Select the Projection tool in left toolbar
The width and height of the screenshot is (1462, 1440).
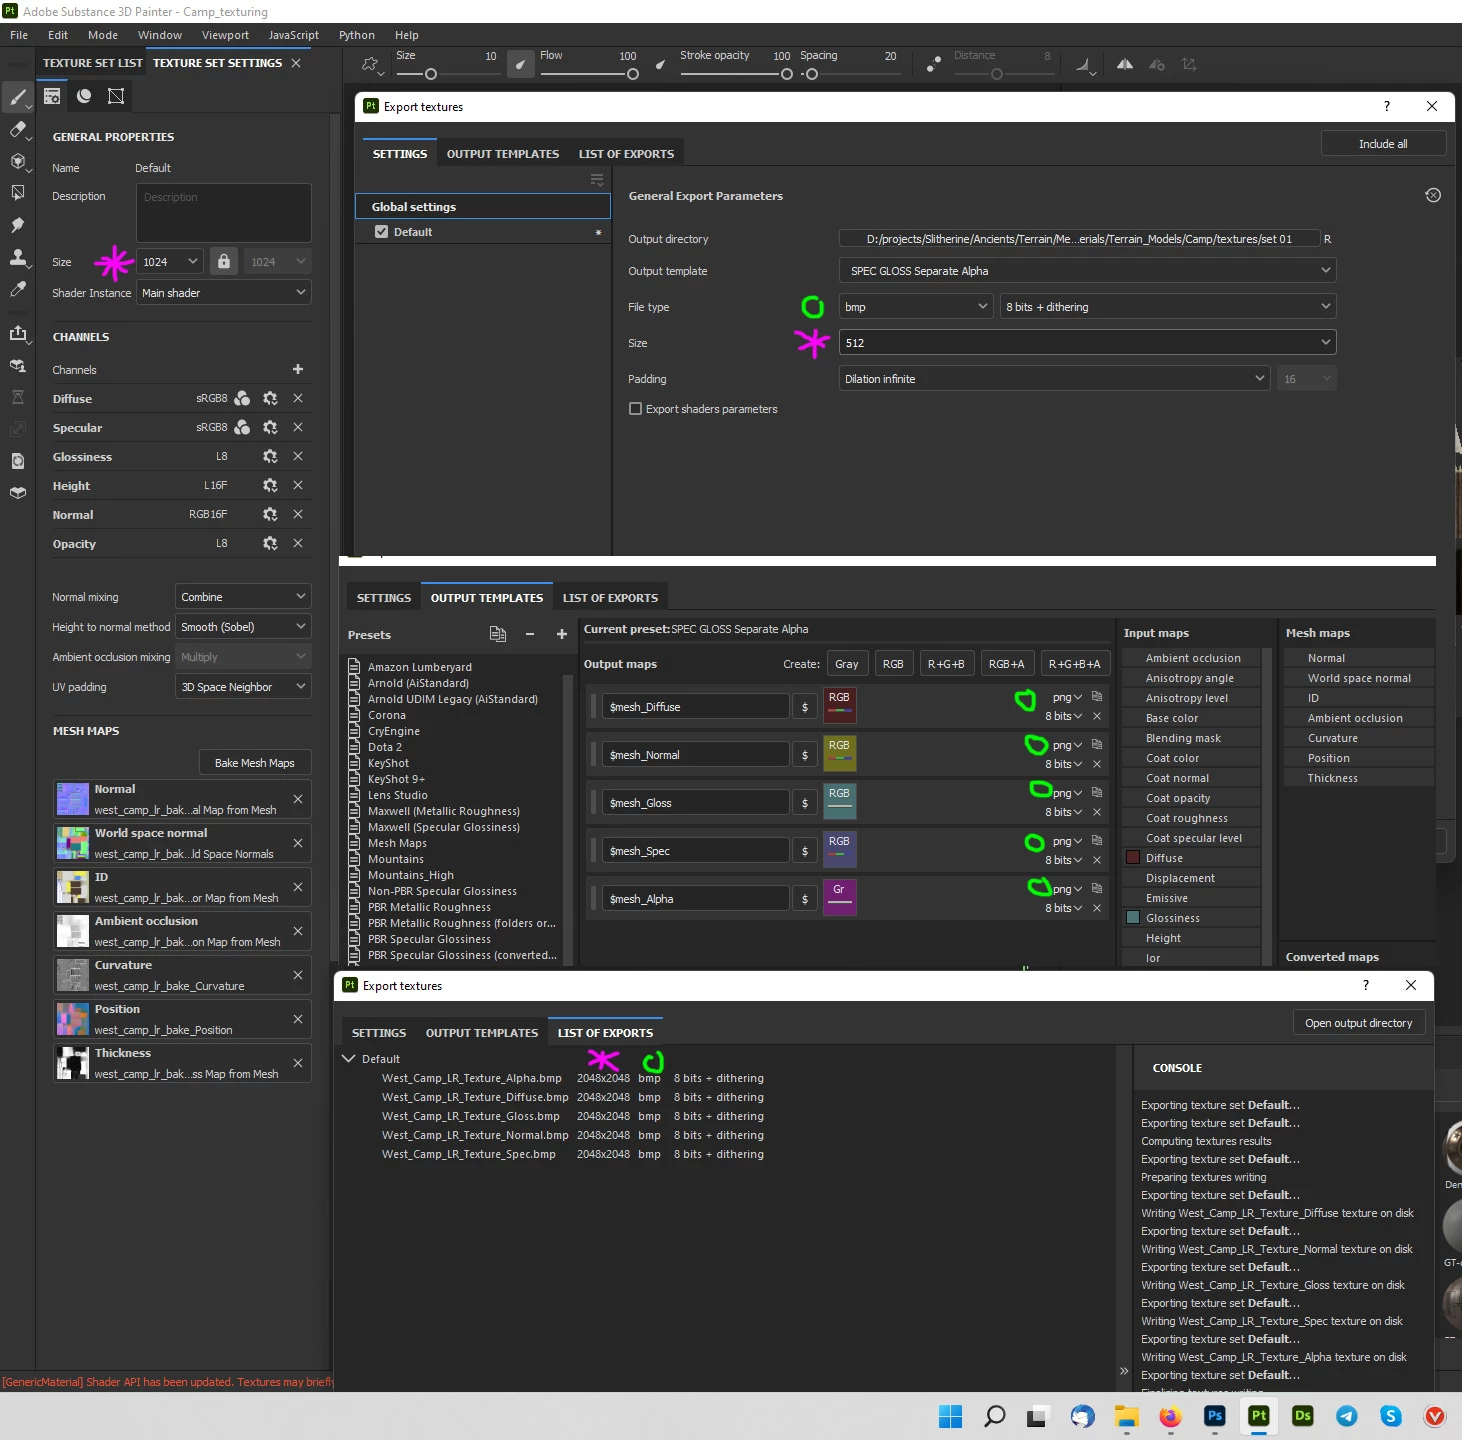point(17,161)
